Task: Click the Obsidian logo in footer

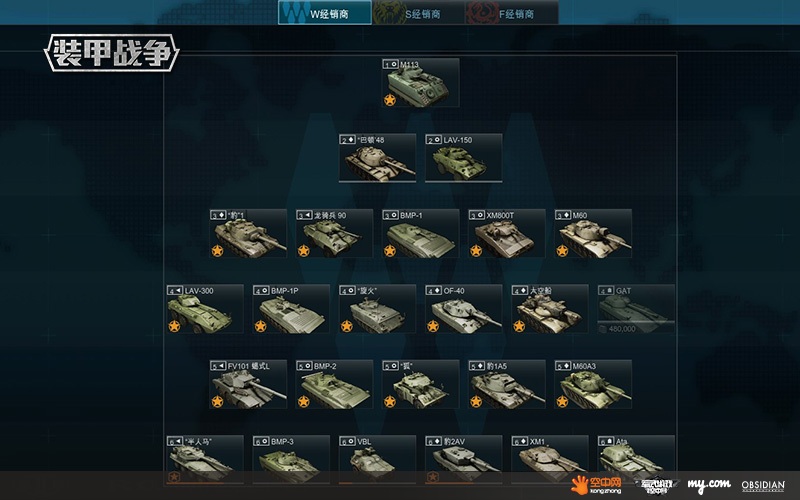Action: tap(763, 485)
